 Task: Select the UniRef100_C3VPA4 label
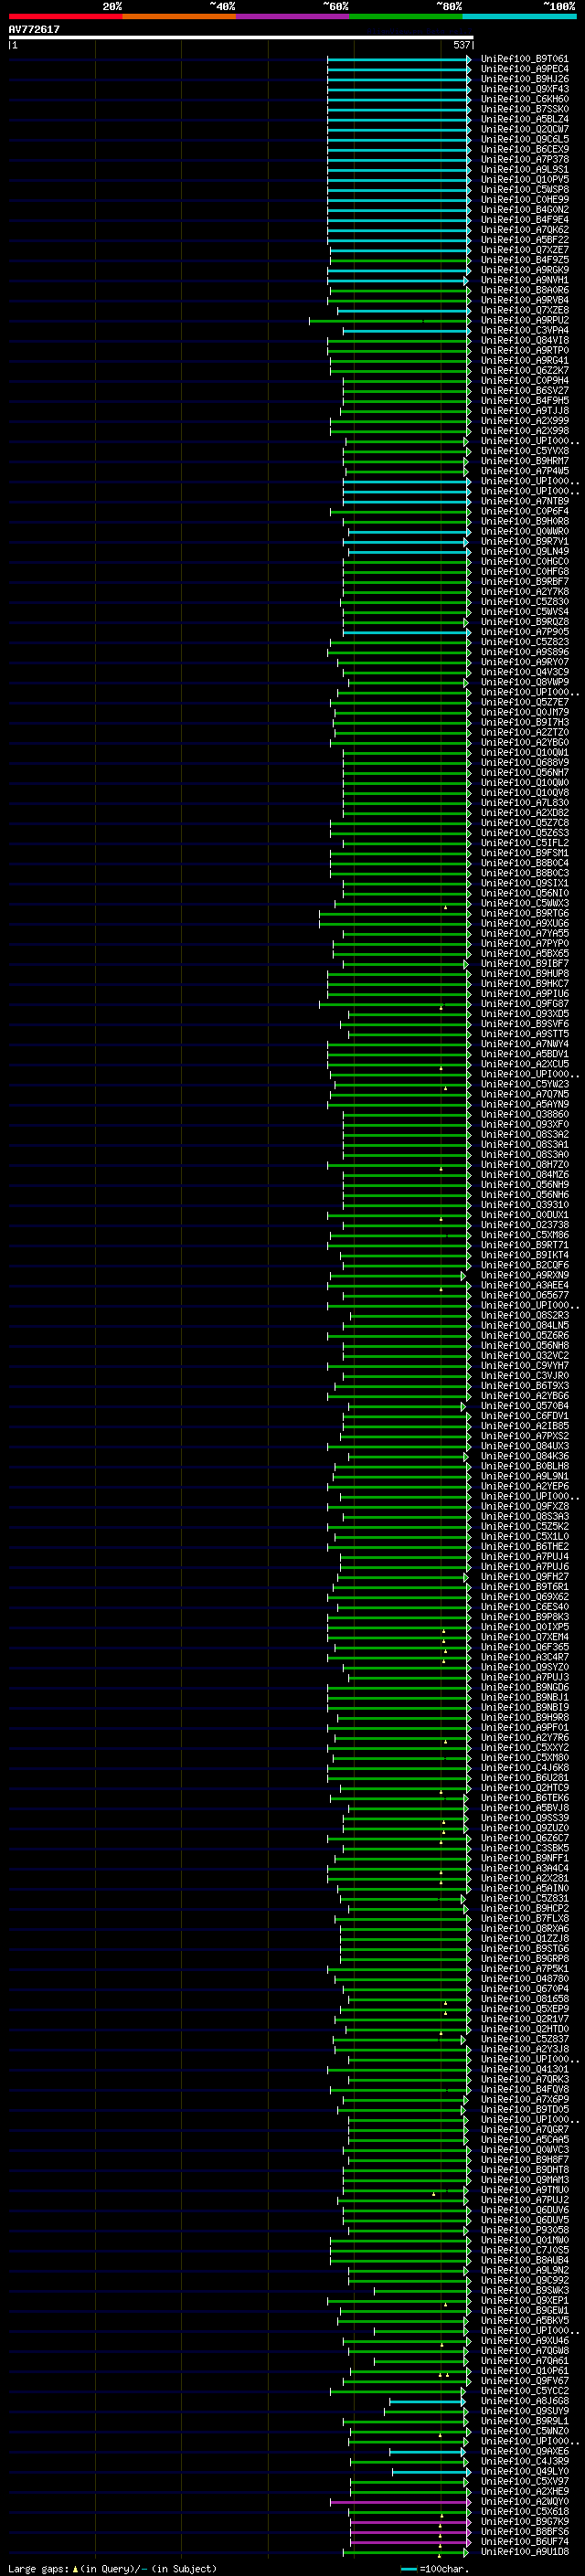click(525, 330)
